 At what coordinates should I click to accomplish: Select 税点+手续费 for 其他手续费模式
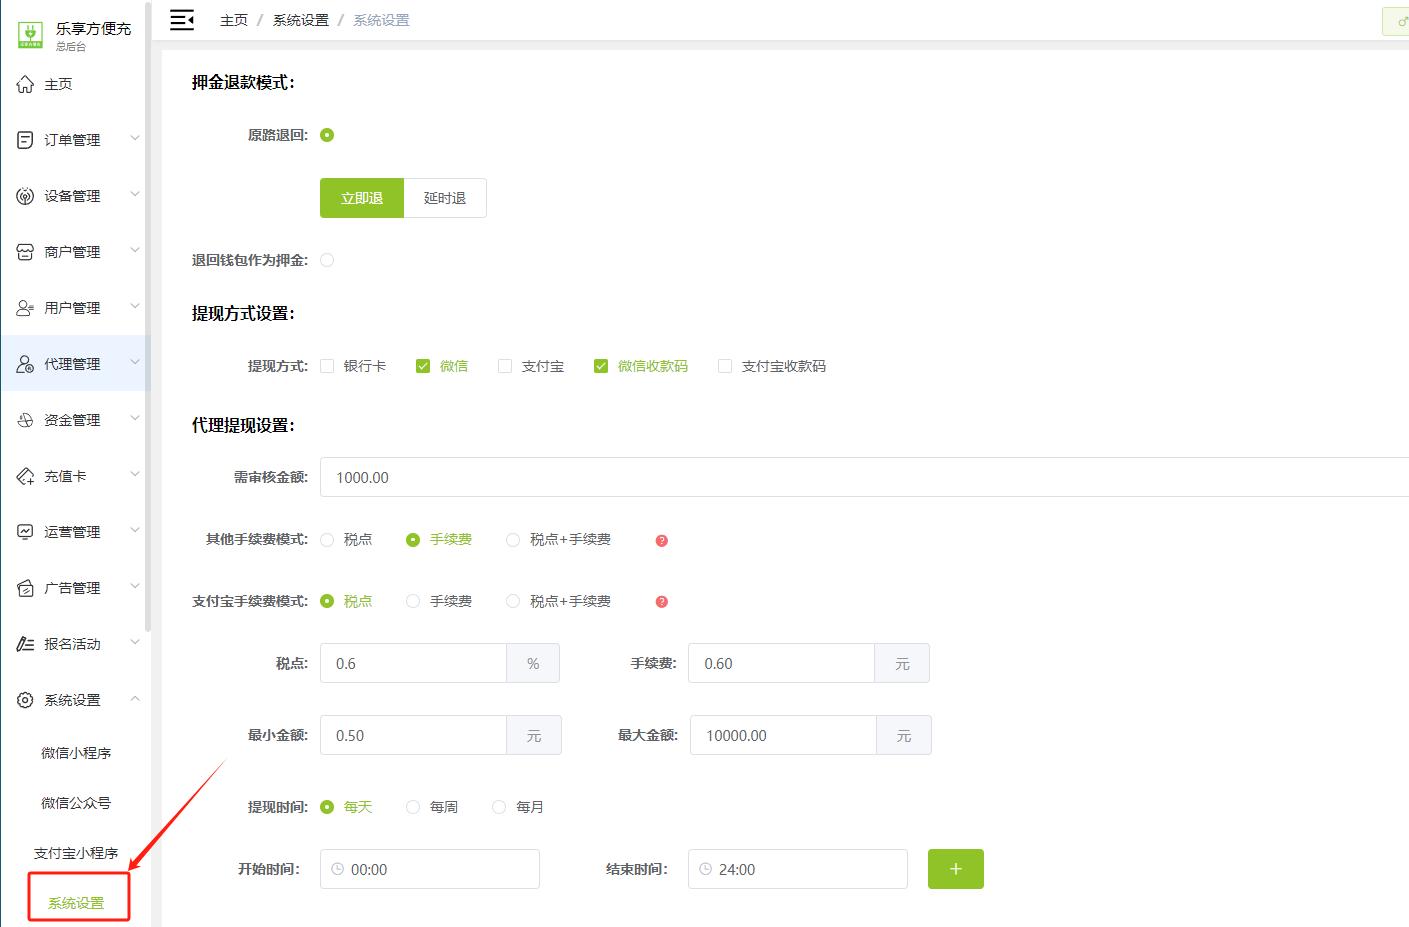513,540
